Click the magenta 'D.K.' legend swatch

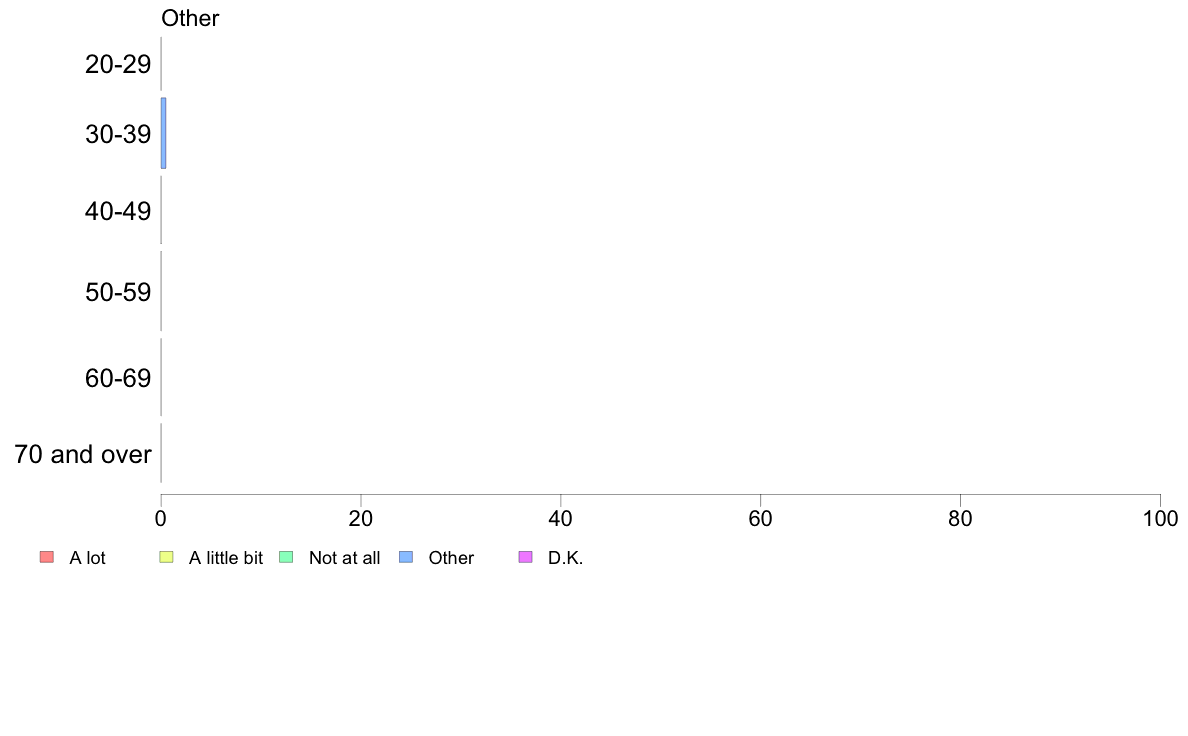pos(526,557)
